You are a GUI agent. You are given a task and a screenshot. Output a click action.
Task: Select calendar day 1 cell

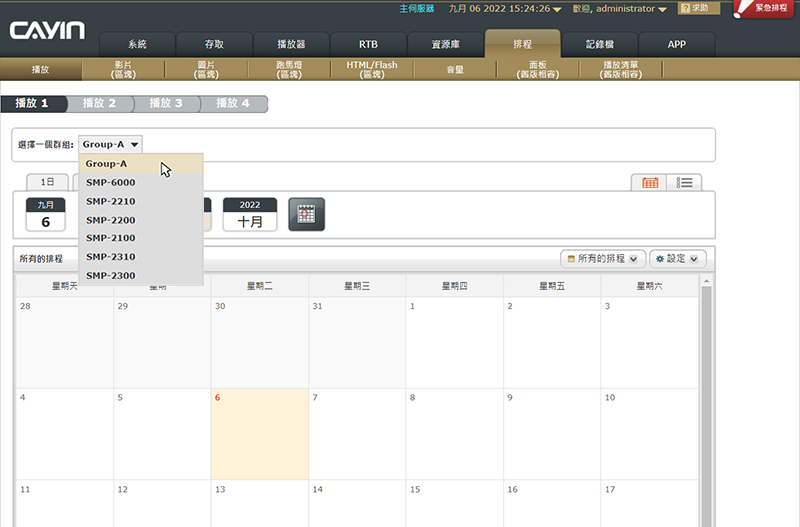(x=454, y=343)
